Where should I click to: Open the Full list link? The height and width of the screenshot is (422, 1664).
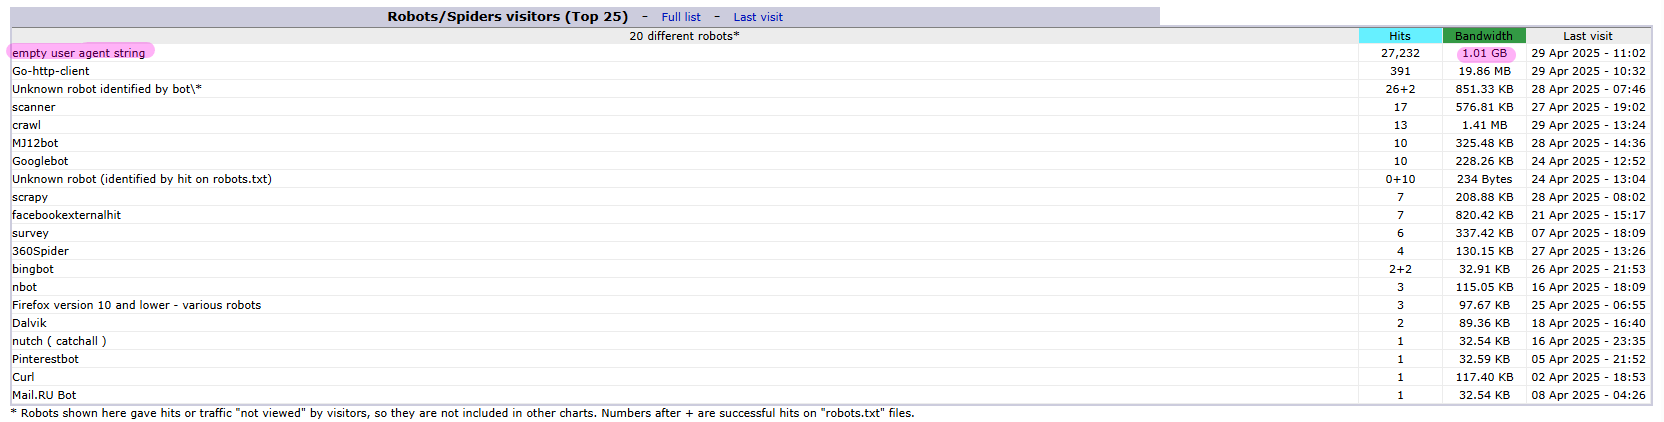click(x=681, y=17)
